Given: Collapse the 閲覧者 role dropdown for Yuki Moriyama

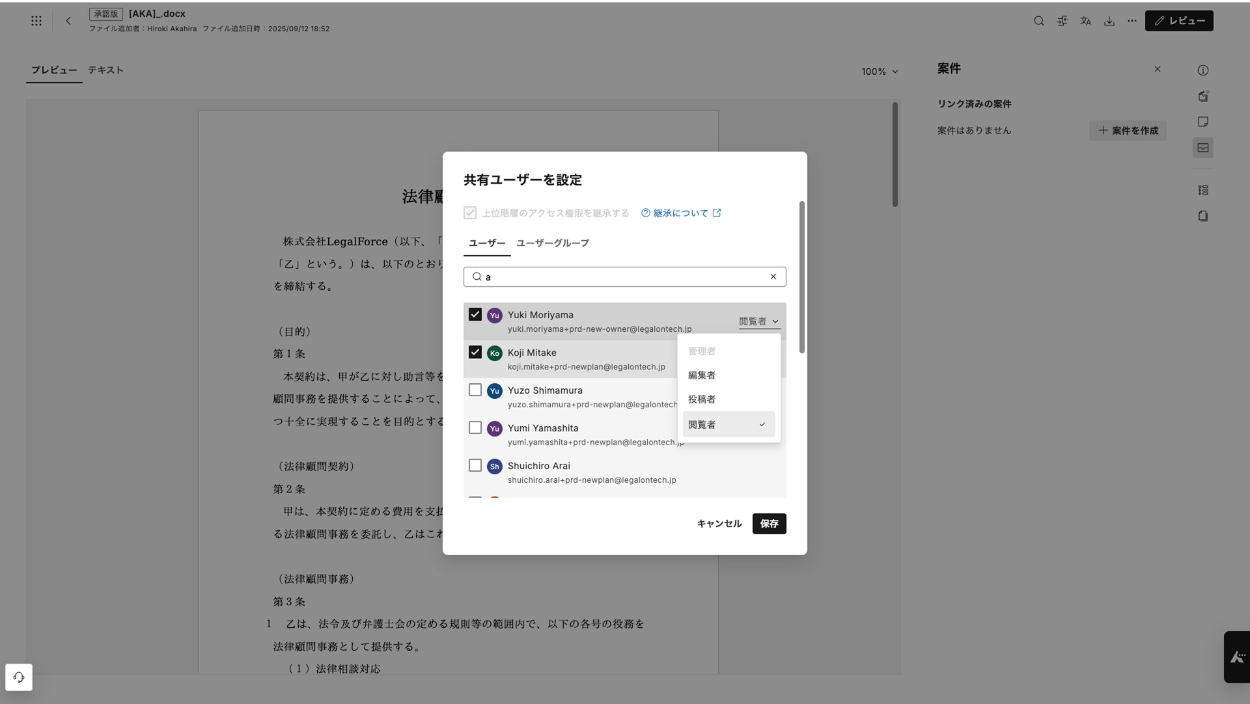Looking at the screenshot, I should point(759,322).
